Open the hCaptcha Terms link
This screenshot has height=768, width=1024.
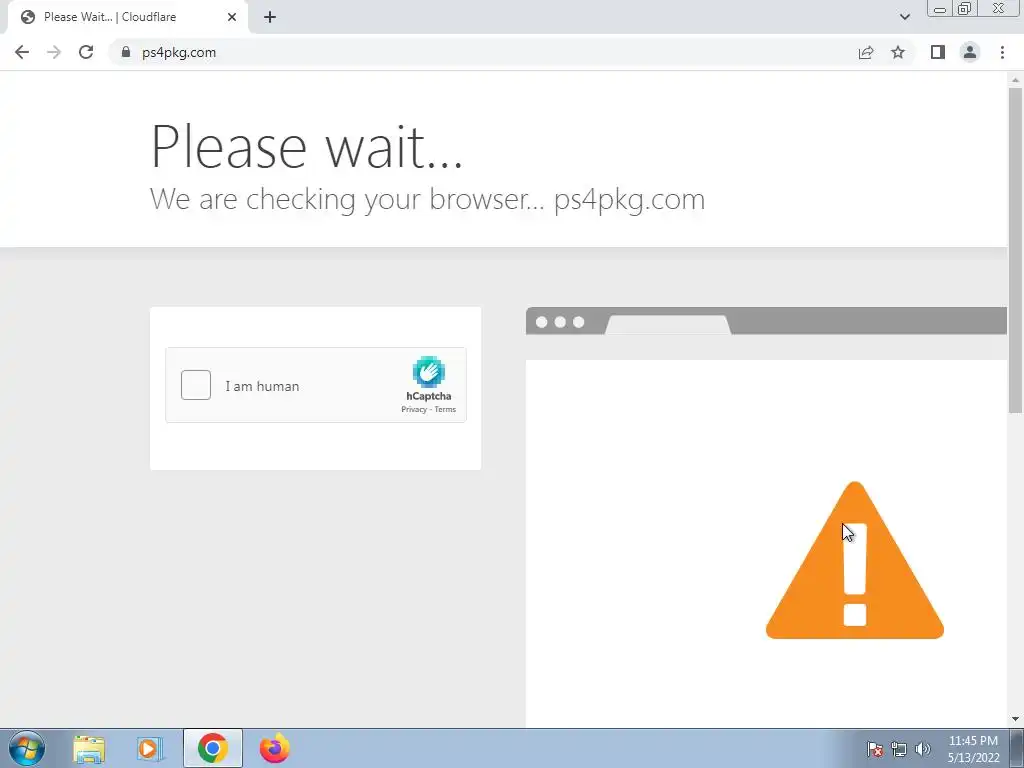click(x=445, y=409)
